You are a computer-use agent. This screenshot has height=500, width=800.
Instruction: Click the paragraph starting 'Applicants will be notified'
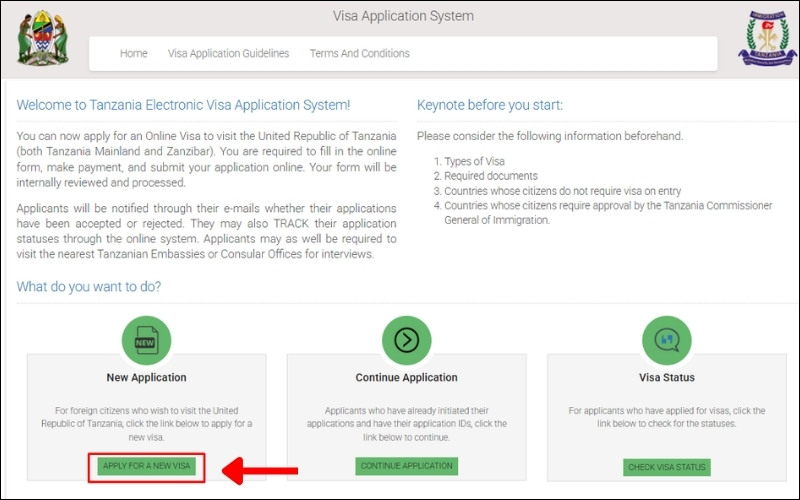point(206,231)
